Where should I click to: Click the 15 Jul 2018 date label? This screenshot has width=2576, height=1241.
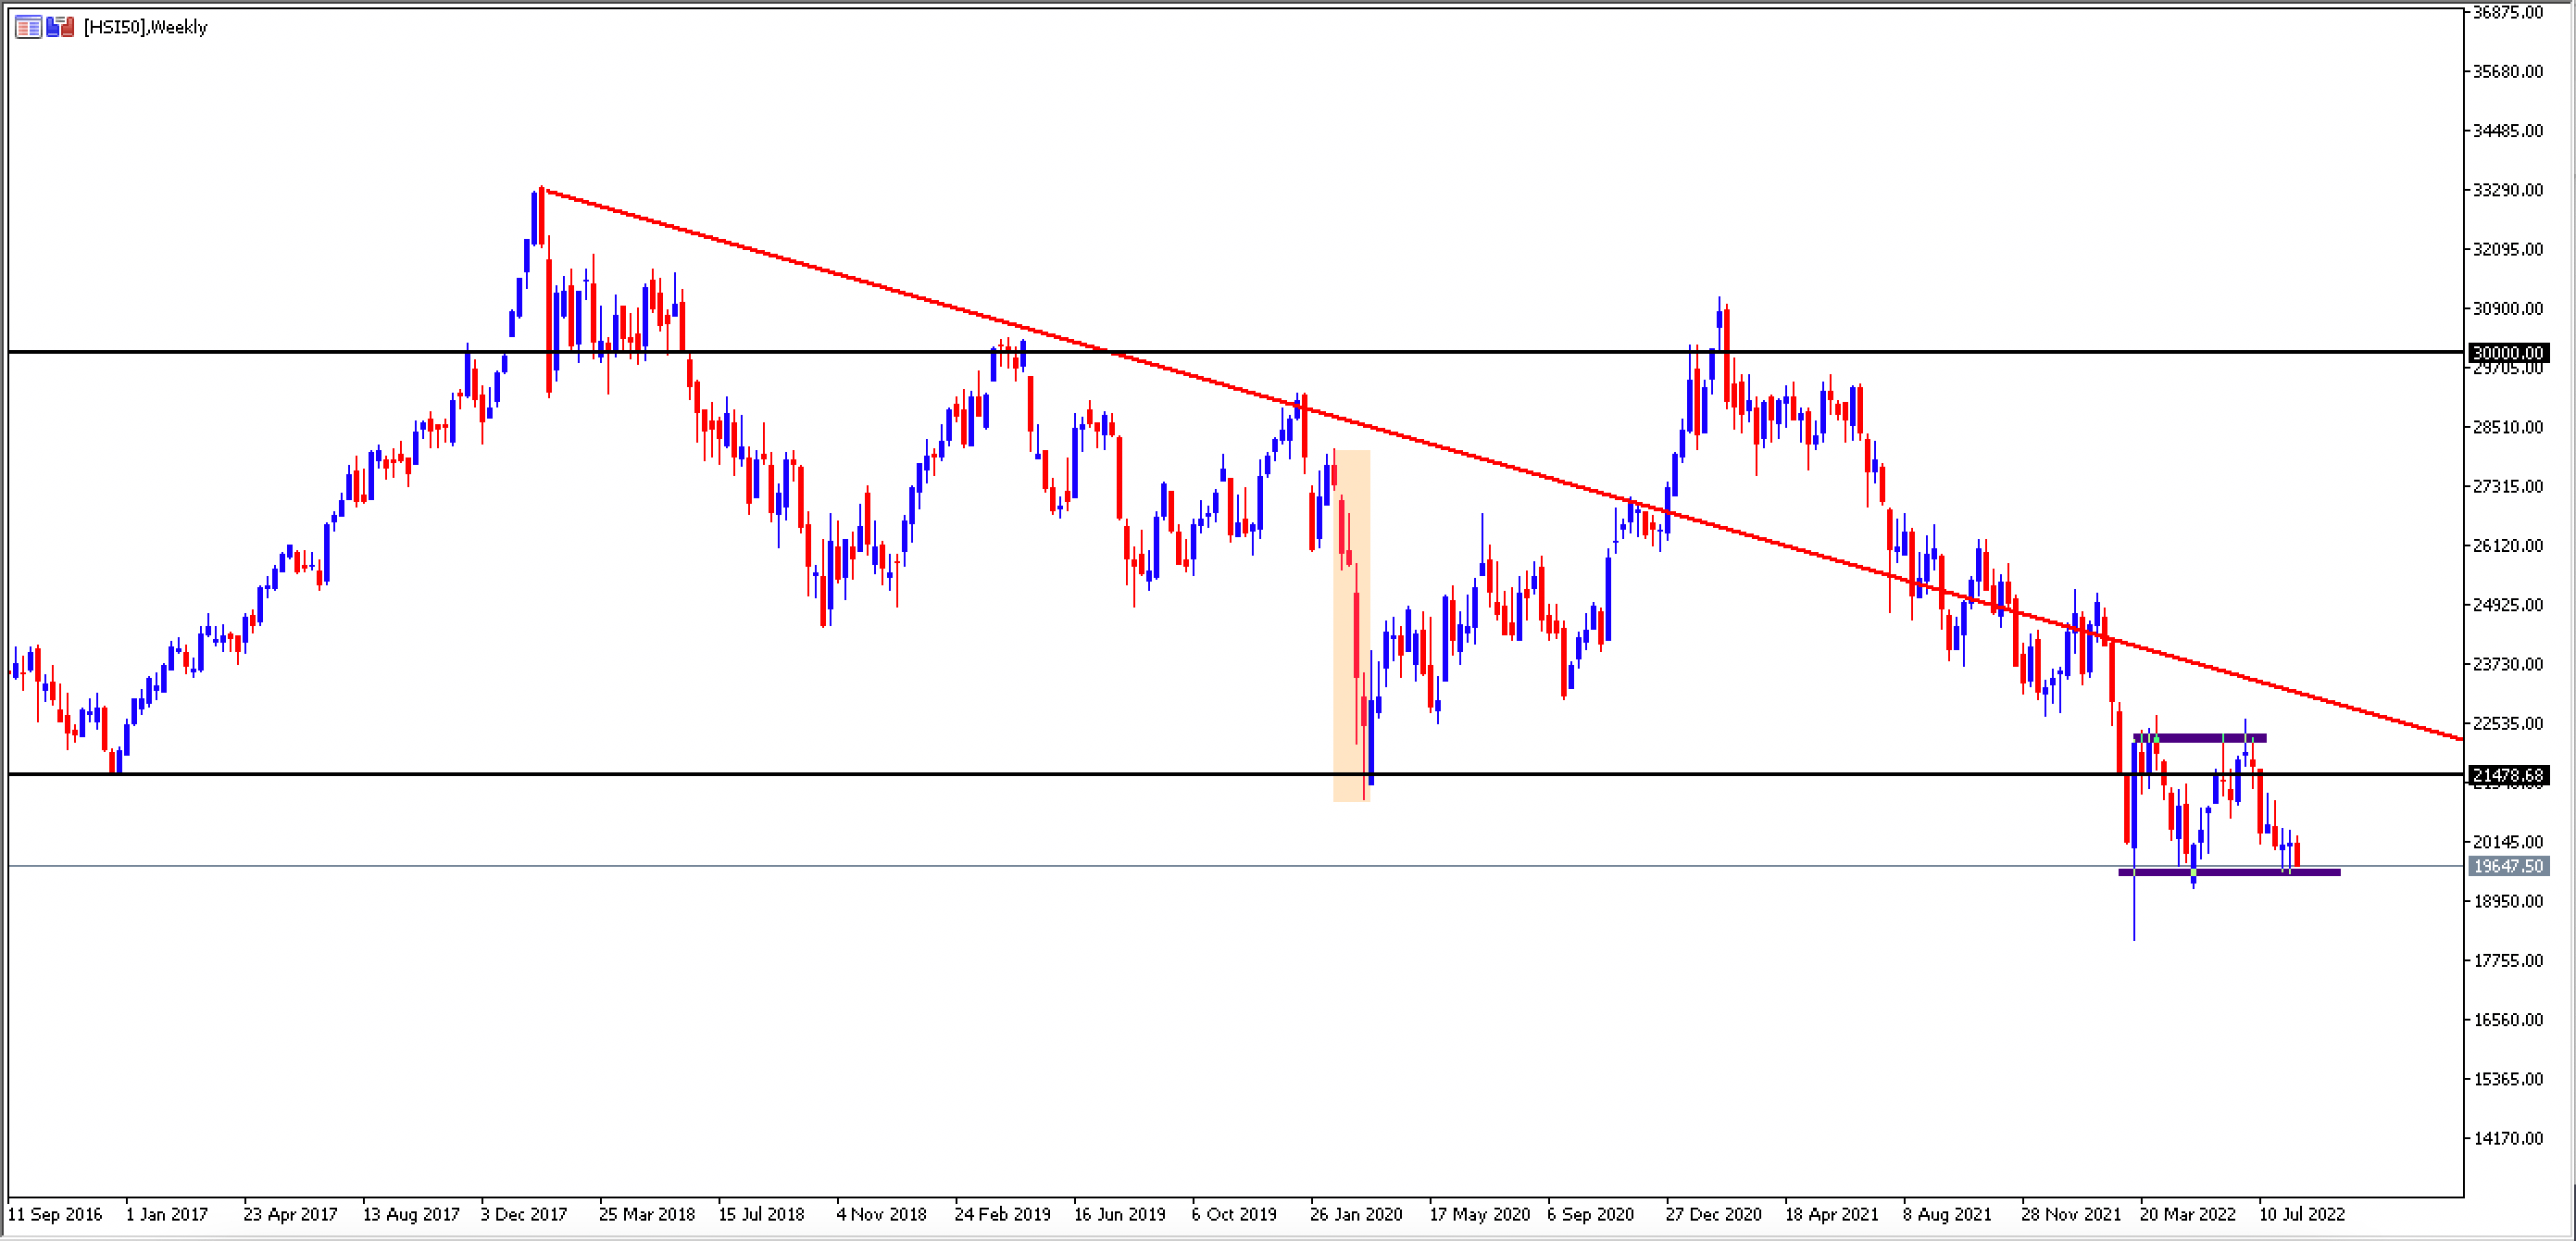click(761, 1214)
